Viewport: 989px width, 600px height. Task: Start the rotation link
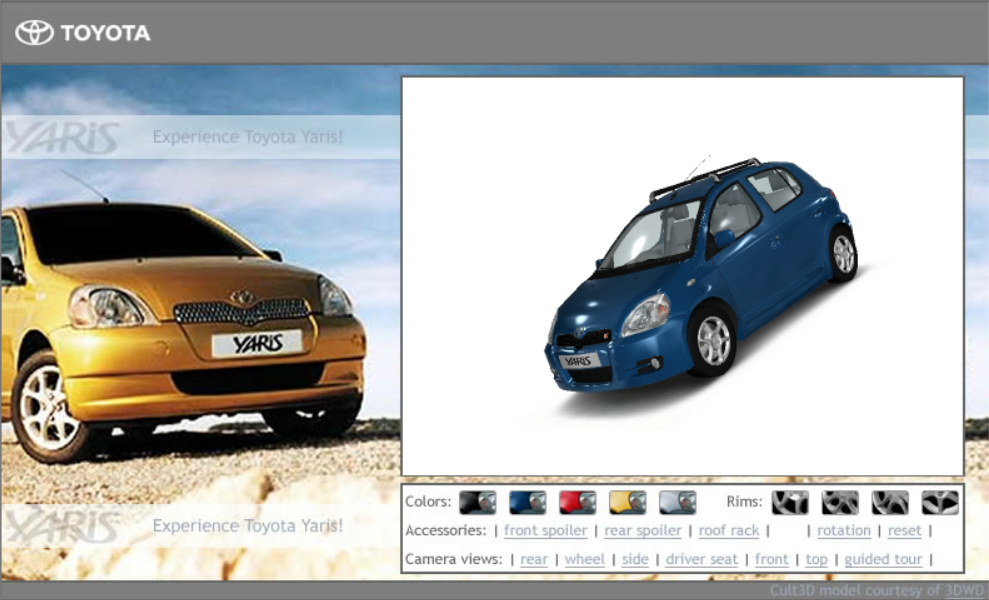[x=844, y=531]
